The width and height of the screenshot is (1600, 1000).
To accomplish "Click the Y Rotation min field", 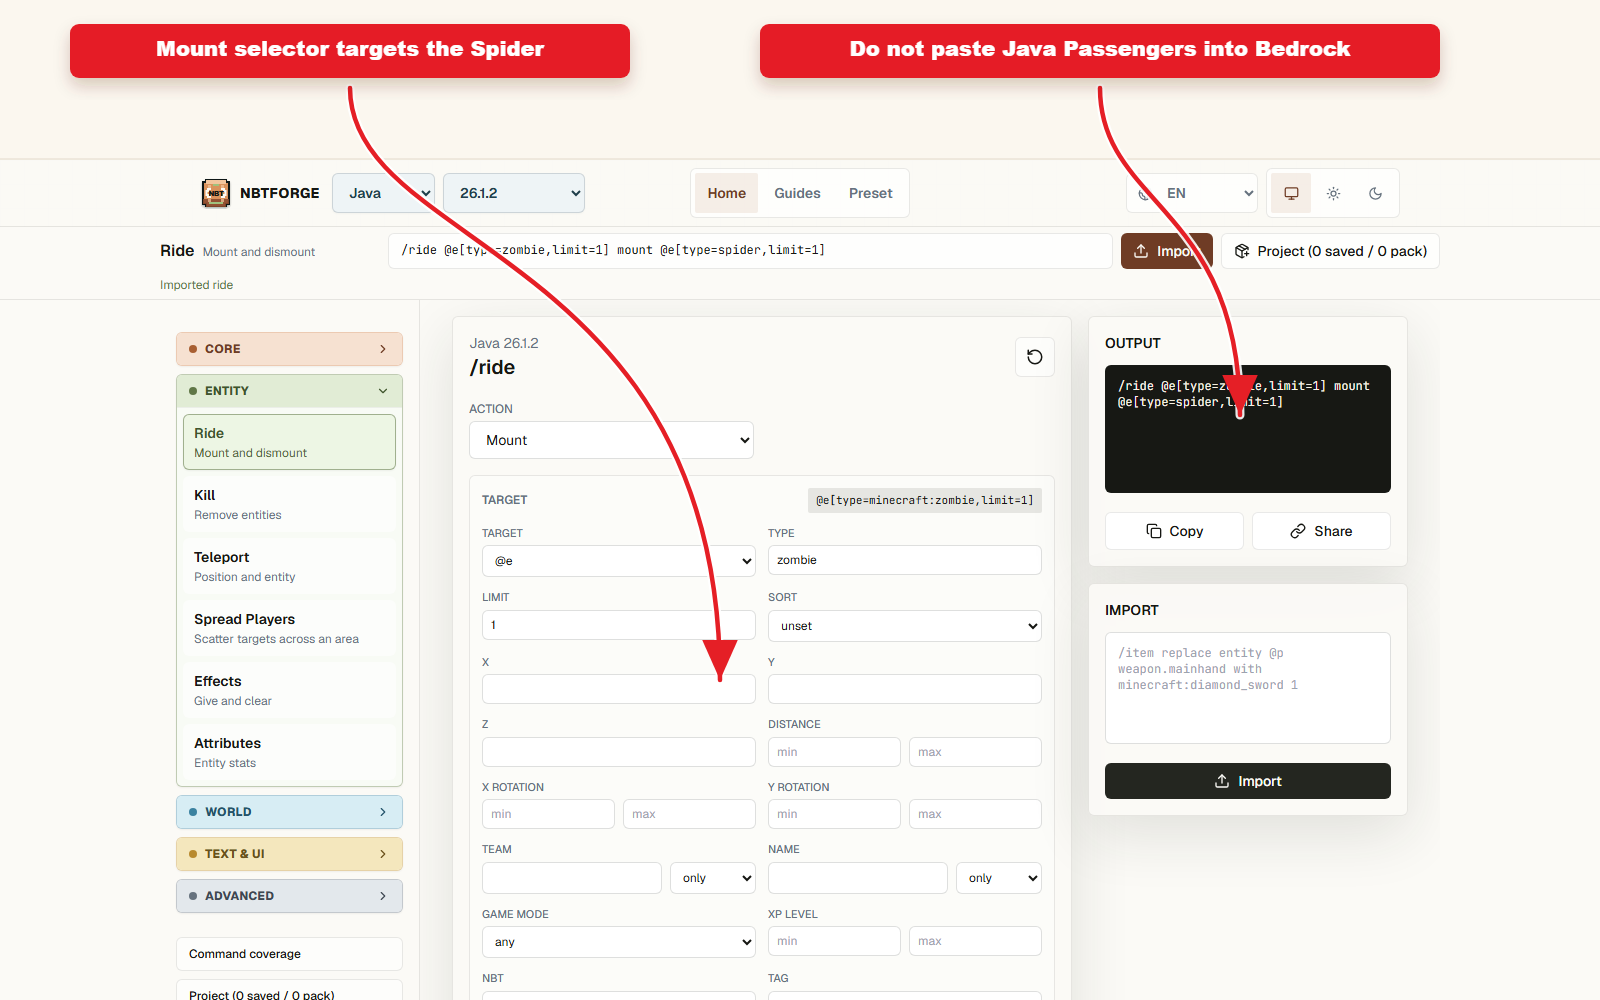I will (834, 814).
